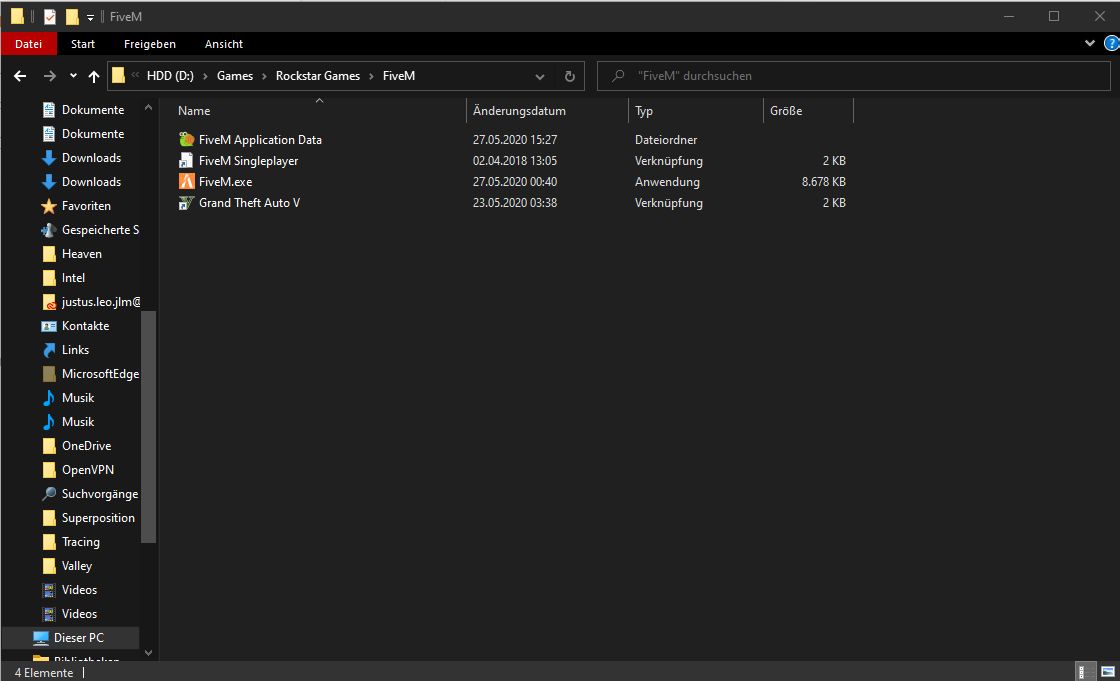The width and height of the screenshot is (1120, 681).
Task: Open Help with the question mark icon
Action: point(1111,44)
